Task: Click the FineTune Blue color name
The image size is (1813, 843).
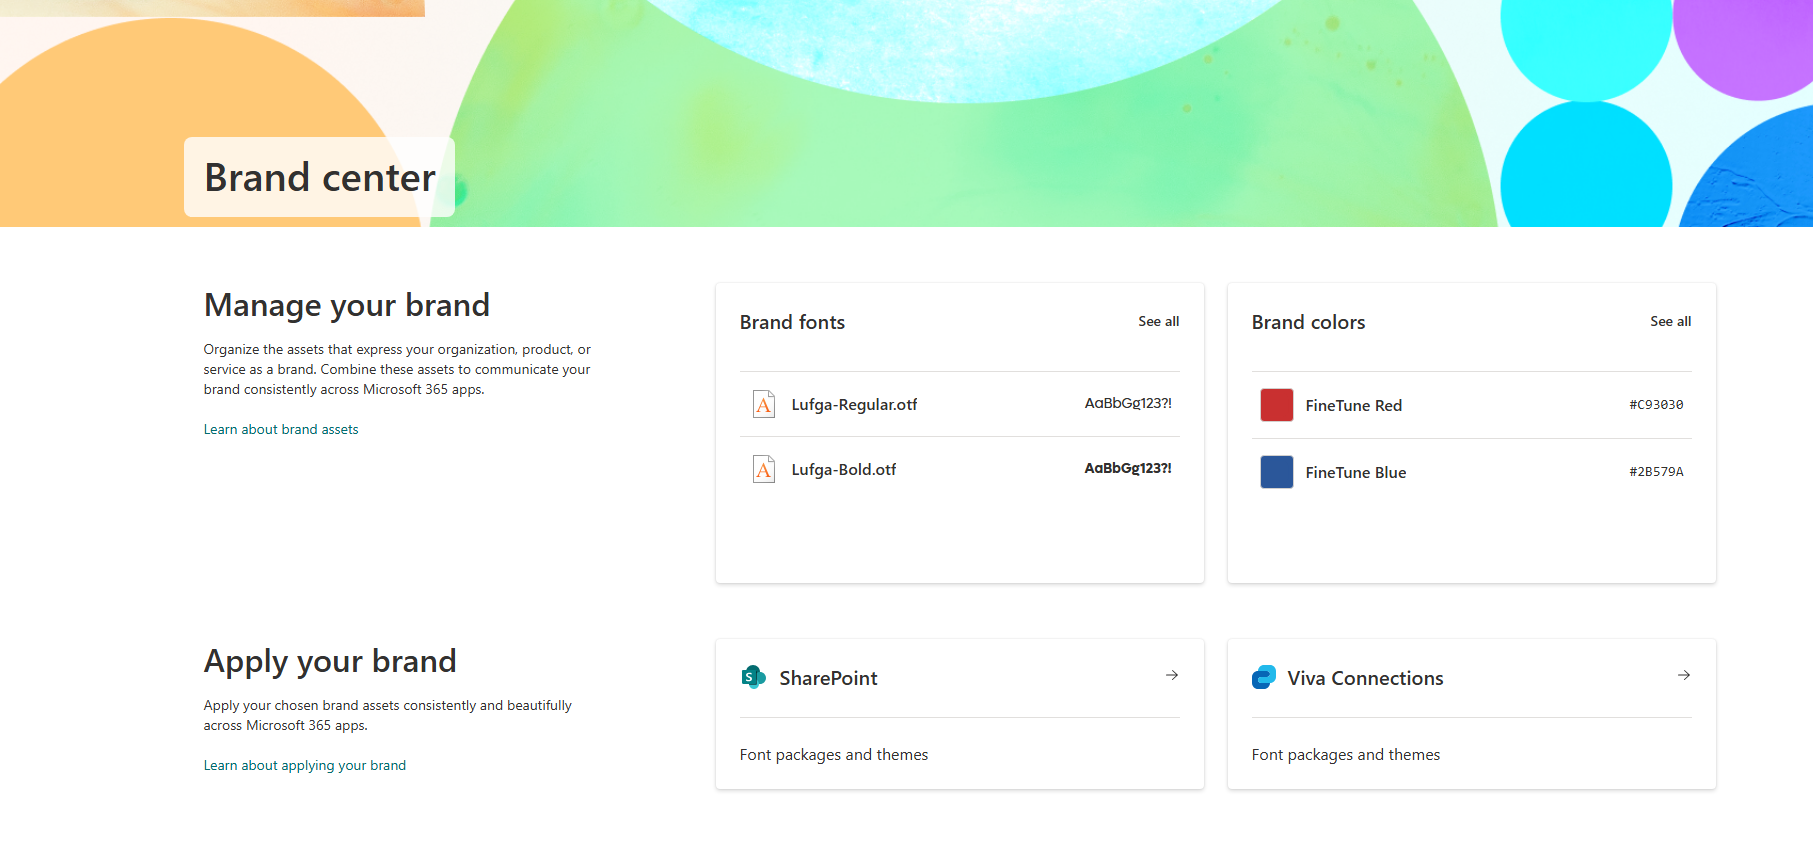Action: pos(1355,472)
